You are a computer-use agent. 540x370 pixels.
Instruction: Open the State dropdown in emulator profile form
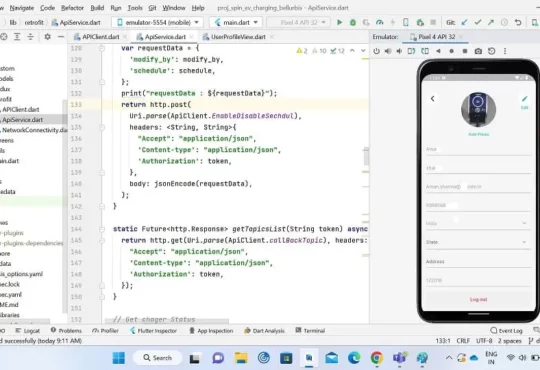(478, 242)
